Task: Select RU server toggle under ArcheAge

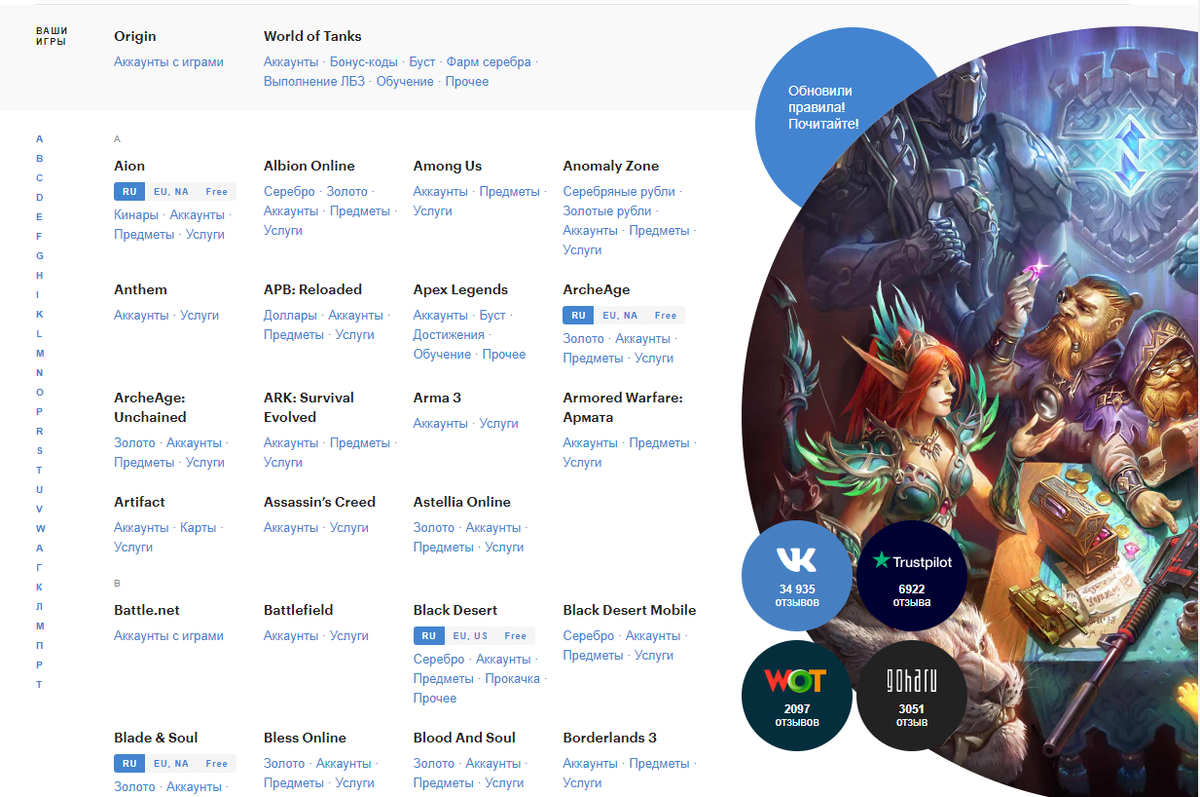Action: [x=578, y=315]
